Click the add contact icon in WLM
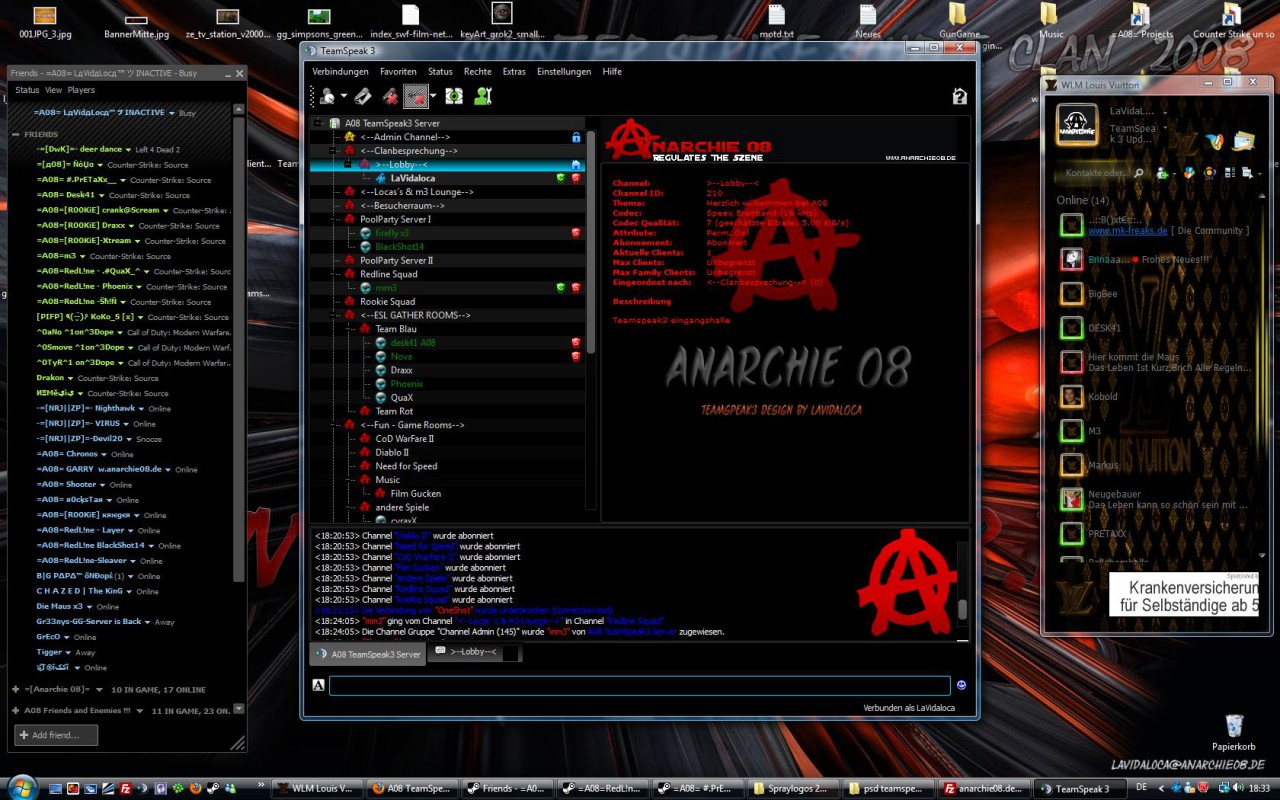This screenshot has height=800, width=1280. point(1163,173)
